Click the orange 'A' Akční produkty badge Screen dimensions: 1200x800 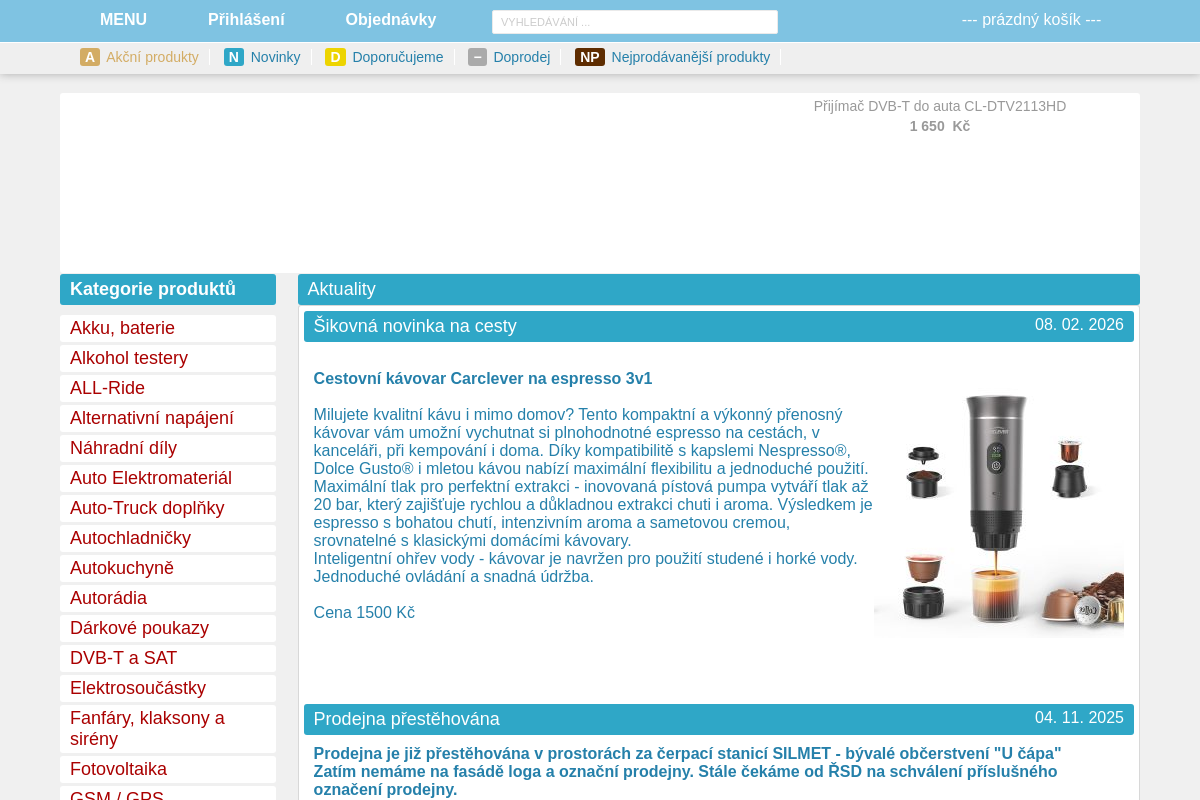[x=90, y=57]
